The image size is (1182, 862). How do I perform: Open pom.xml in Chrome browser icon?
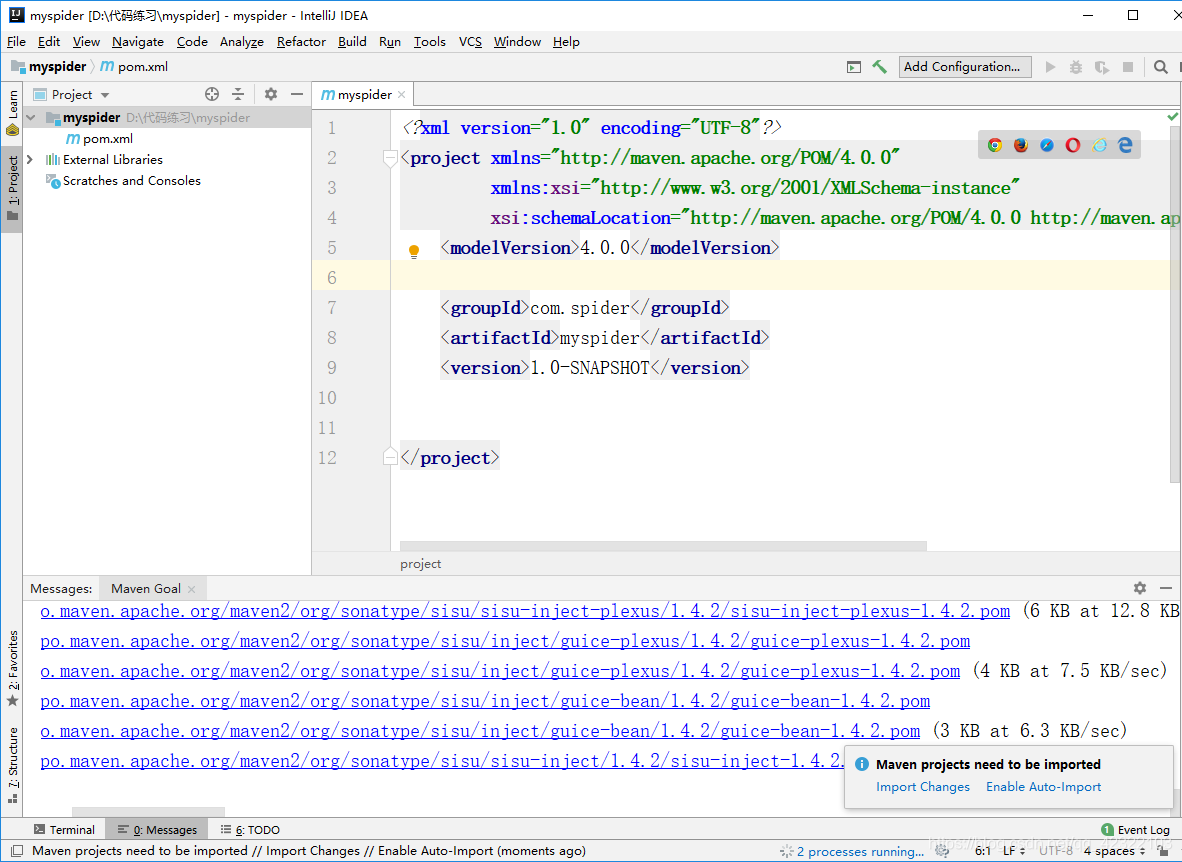coord(995,145)
